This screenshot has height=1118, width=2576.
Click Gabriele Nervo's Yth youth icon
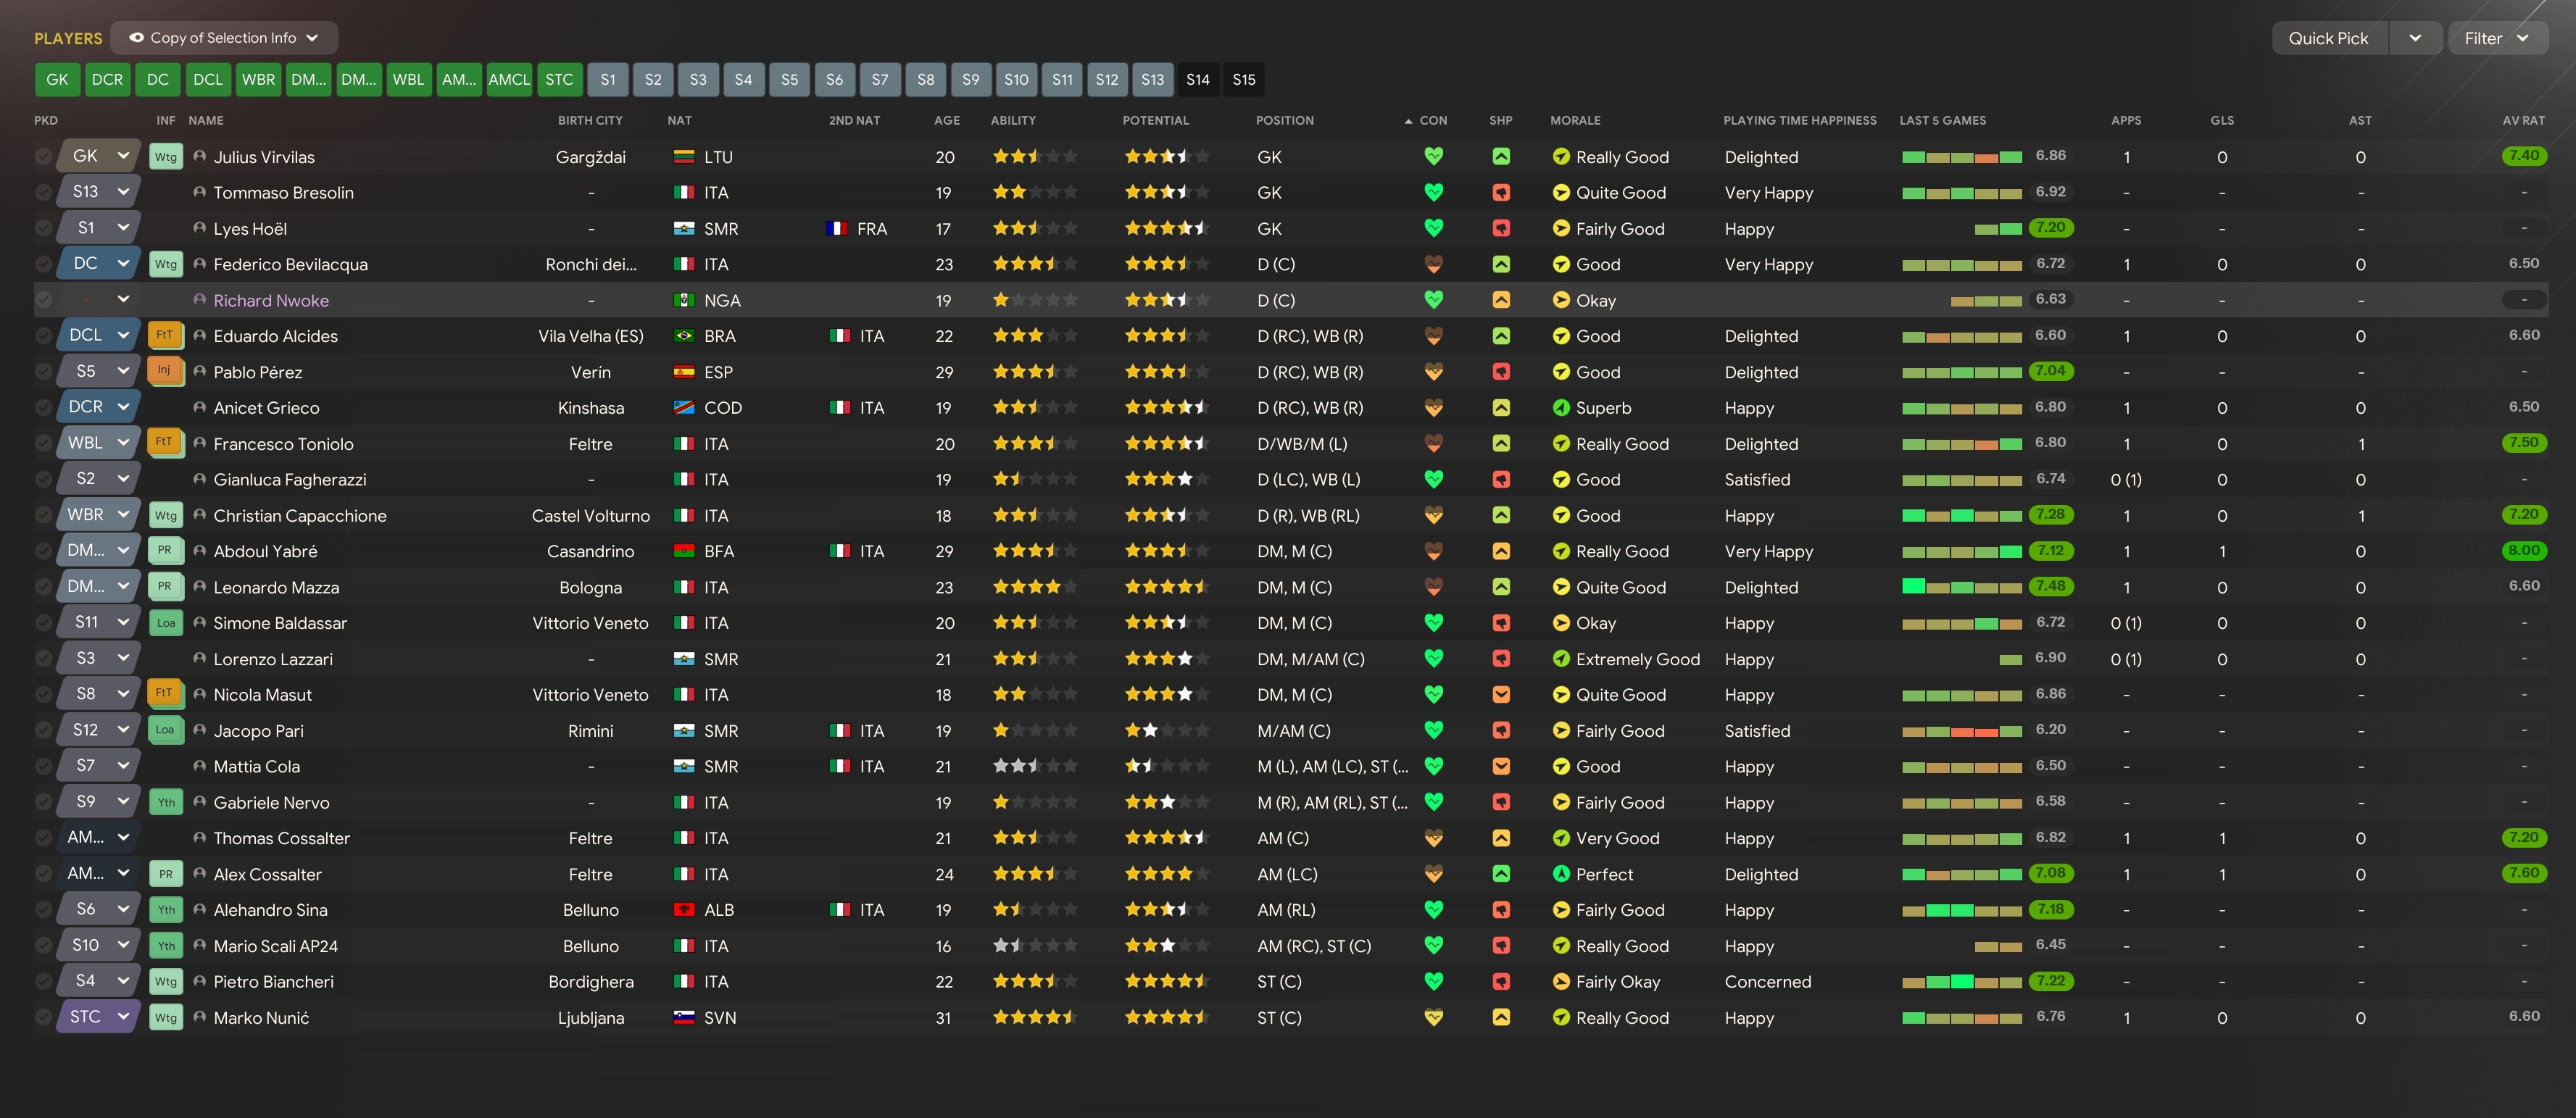(165, 802)
